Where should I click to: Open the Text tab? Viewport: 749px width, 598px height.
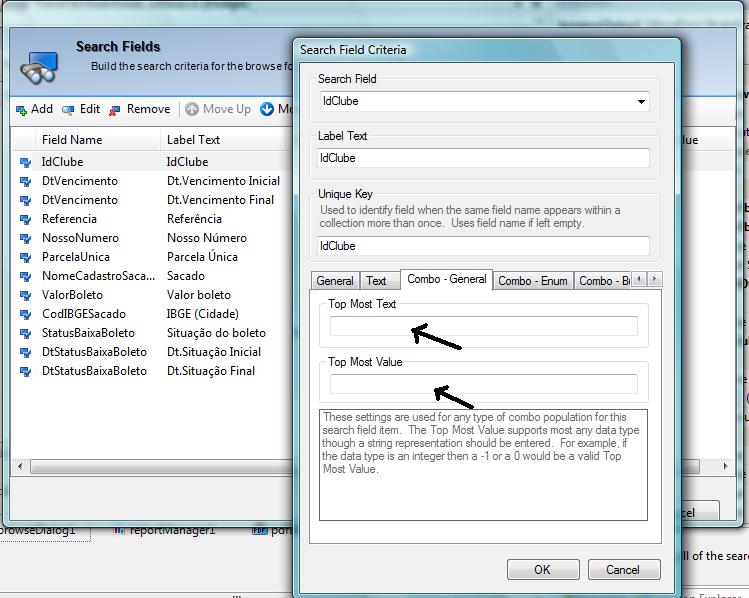pyautogui.click(x=376, y=281)
